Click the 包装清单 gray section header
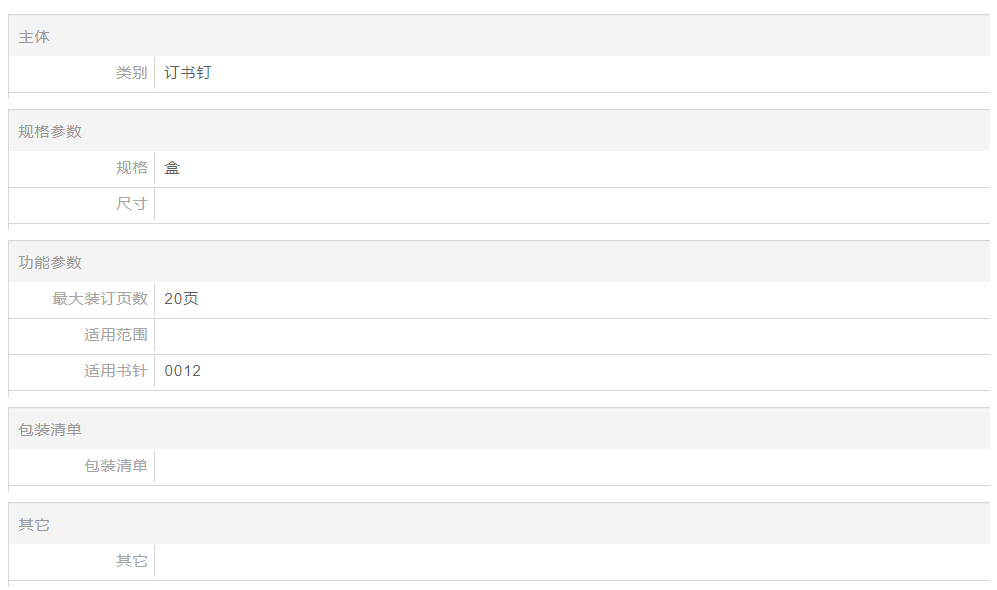 point(50,430)
